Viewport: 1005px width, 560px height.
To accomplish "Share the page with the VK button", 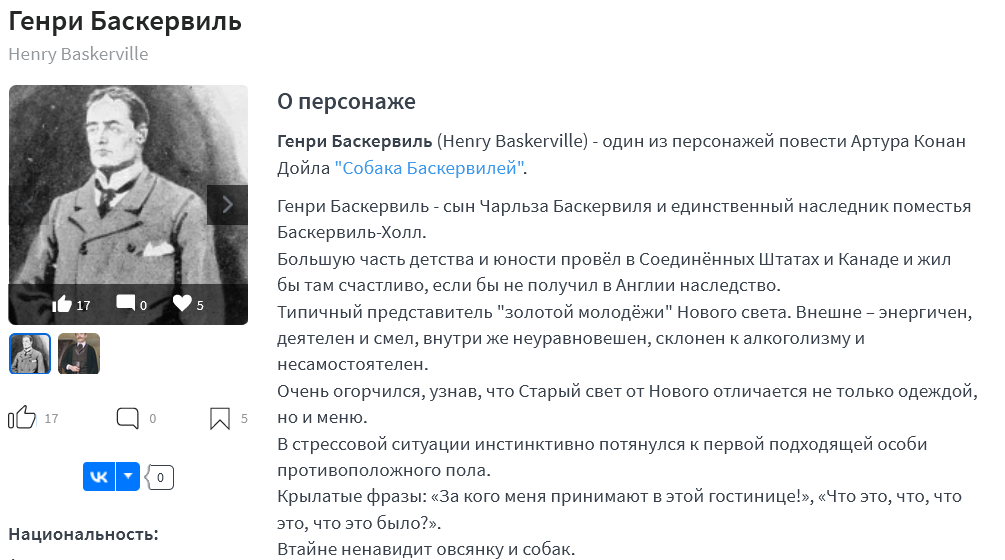I will tap(99, 477).
